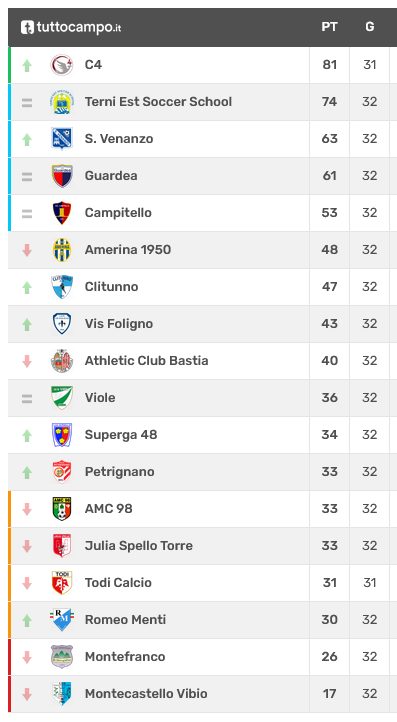This screenshot has height=722, width=397.
Task: Open the Superga 48 team link
Action: click(x=121, y=435)
